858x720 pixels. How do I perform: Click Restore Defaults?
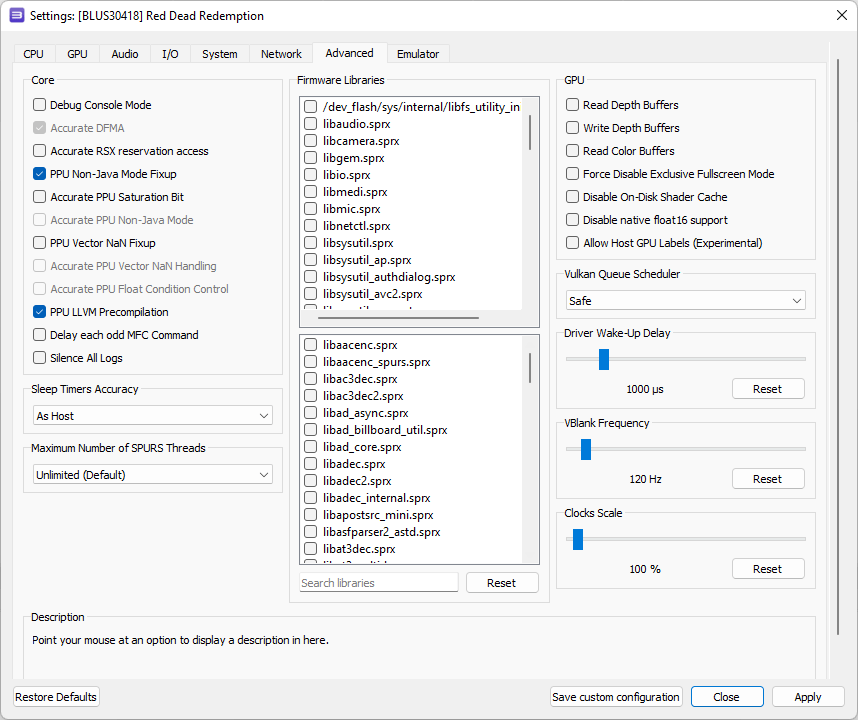coord(55,696)
